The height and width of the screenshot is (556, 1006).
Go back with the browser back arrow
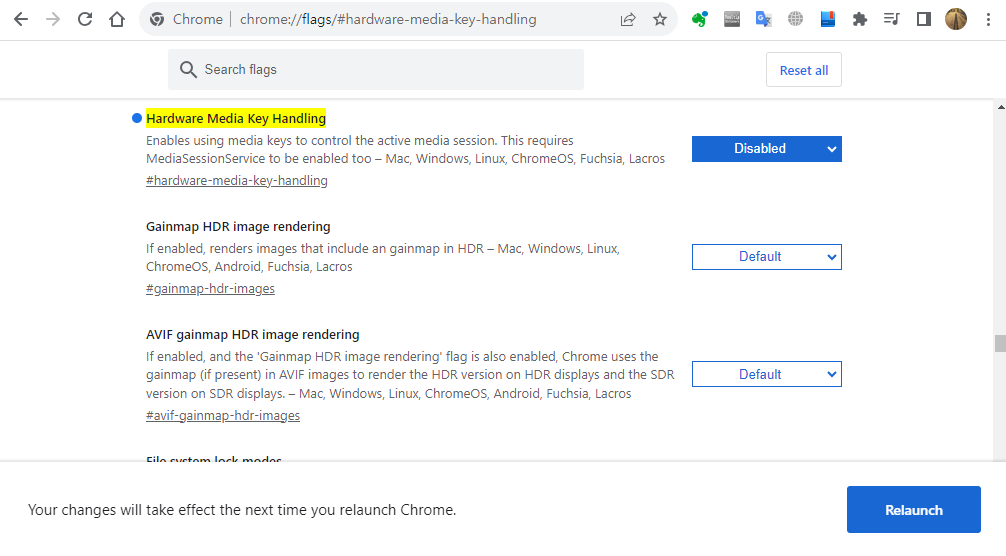pyautogui.click(x=21, y=19)
